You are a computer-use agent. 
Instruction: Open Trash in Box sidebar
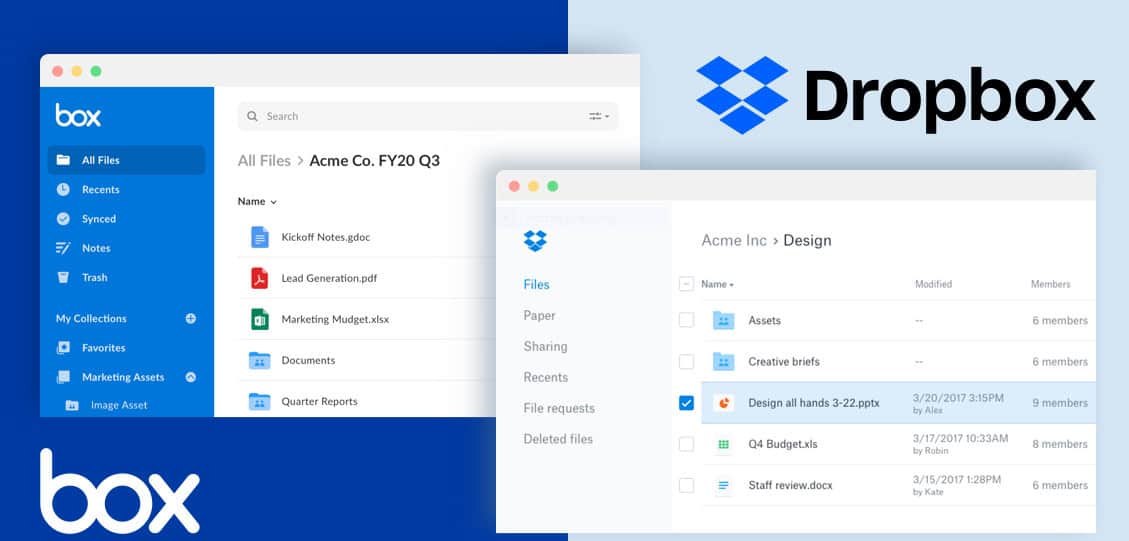click(x=94, y=277)
